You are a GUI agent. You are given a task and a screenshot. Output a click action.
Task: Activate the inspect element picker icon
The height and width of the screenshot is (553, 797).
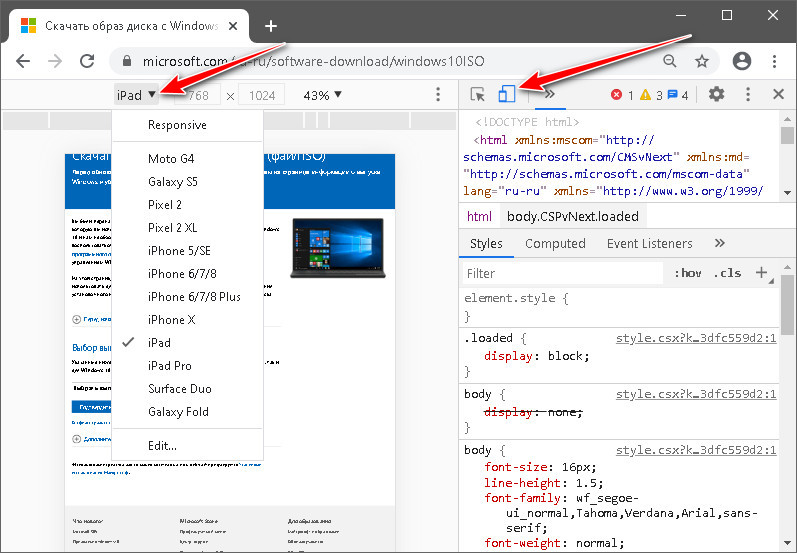477,94
